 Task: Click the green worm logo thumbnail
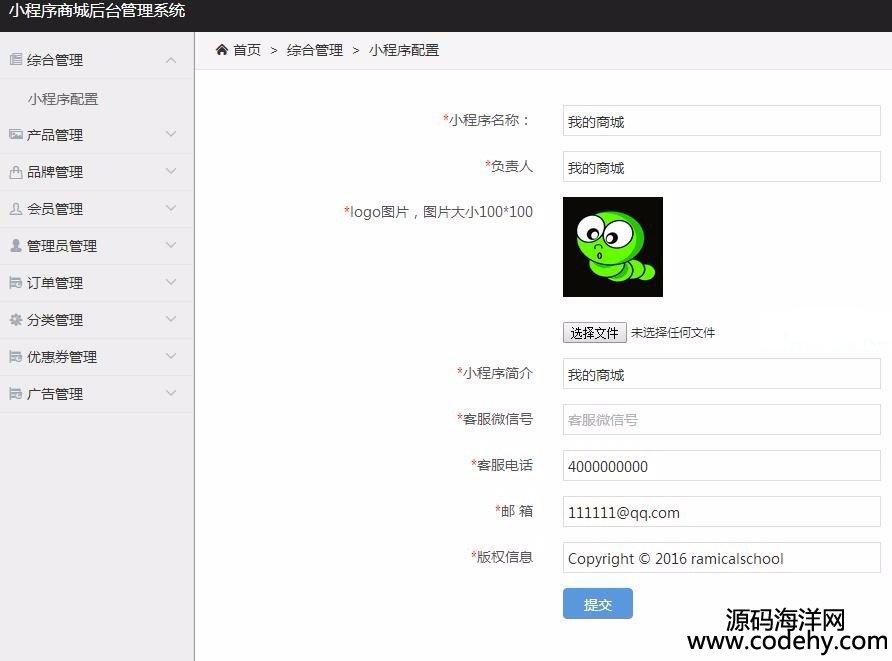click(x=613, y=247)
